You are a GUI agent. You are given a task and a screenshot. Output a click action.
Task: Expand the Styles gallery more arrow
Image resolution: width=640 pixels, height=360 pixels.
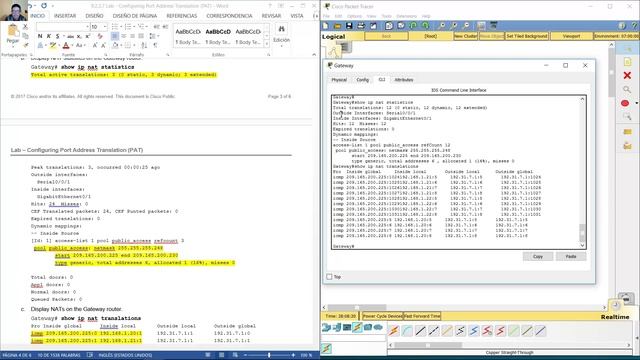pos(267,44)
